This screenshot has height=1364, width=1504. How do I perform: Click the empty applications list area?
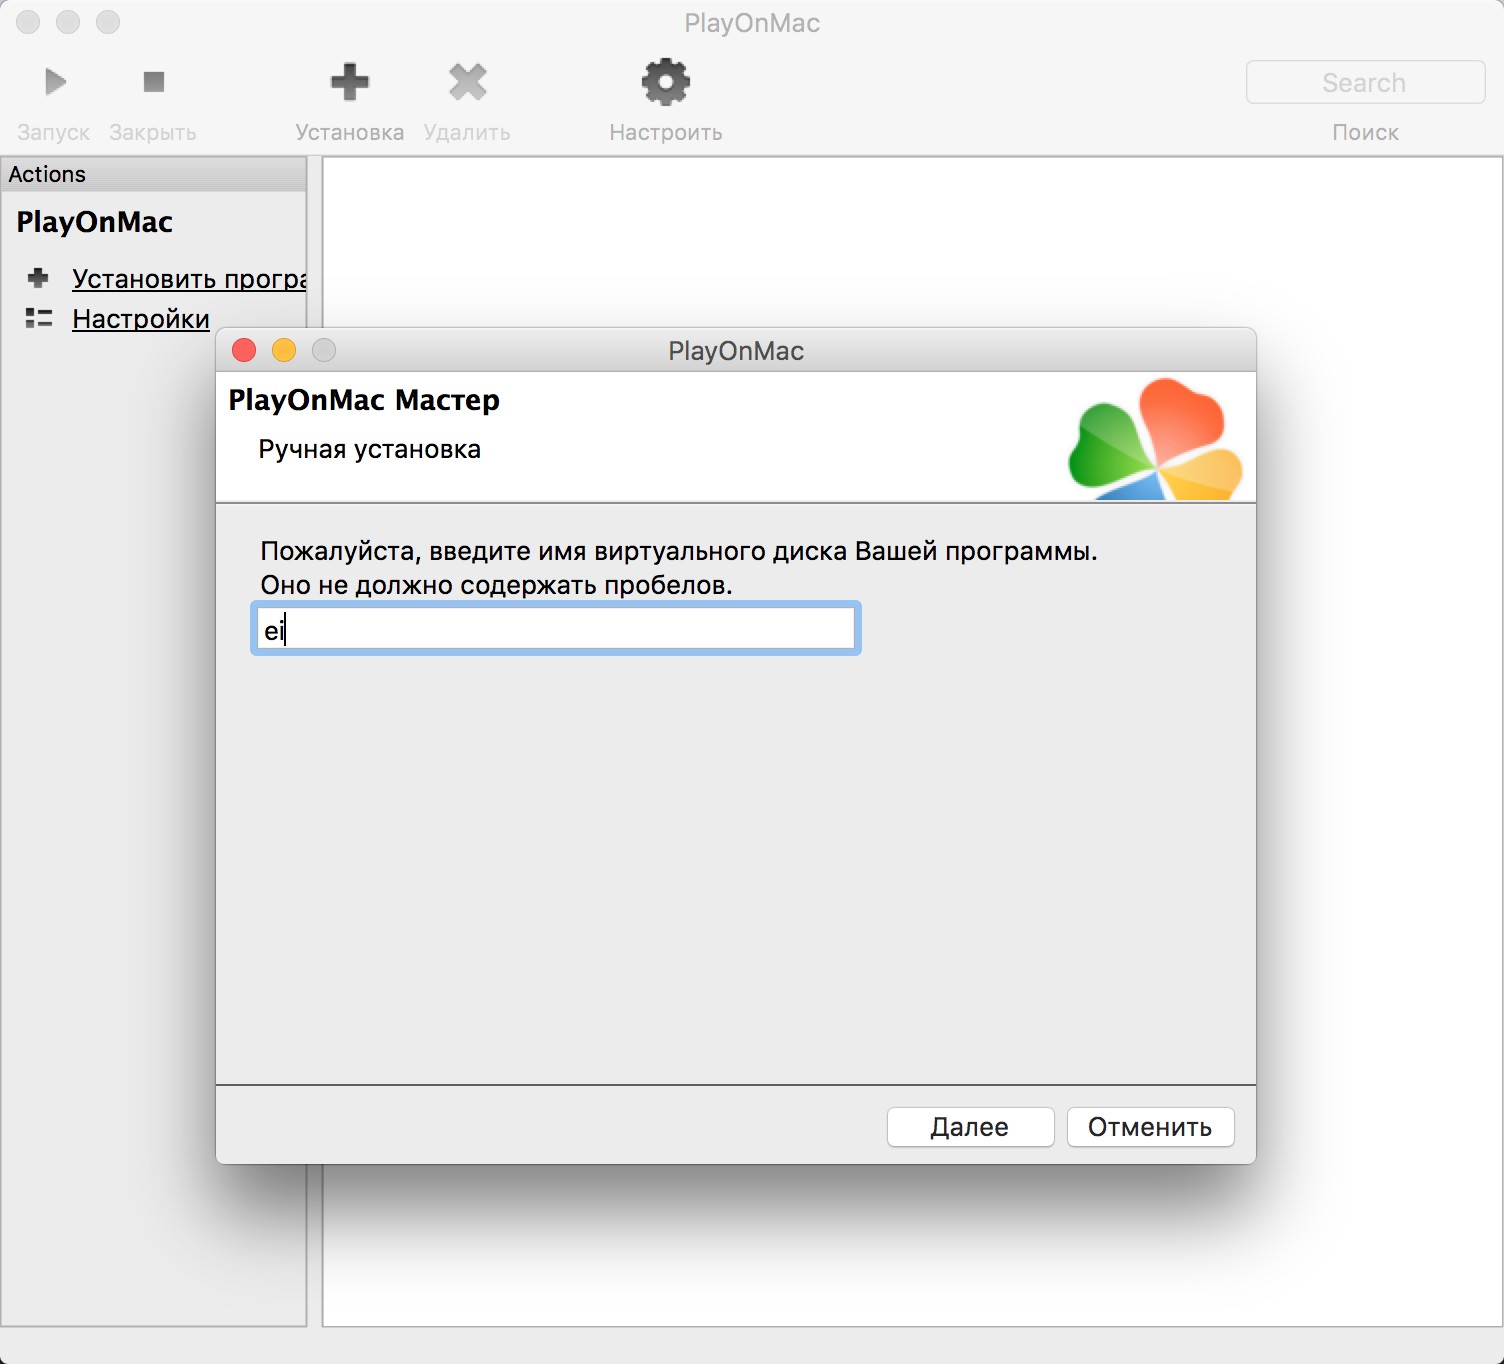click(x=900, y=240)
